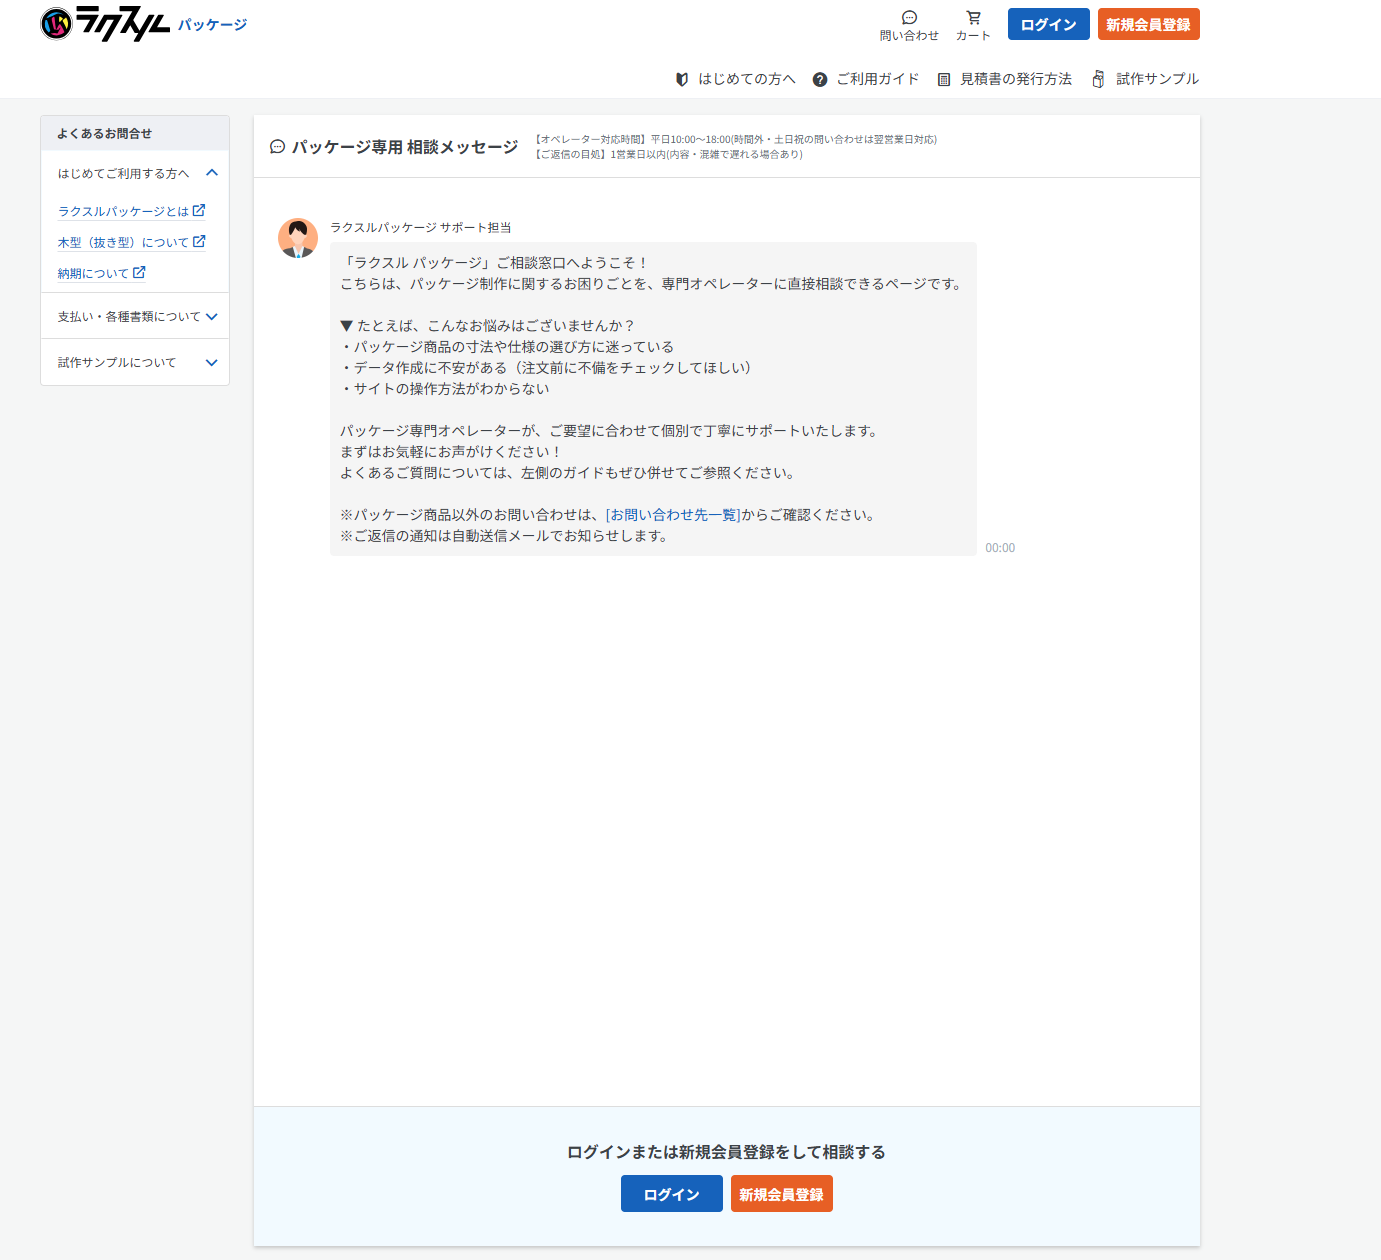Click the document icon beside 見積書の発行方法
The image size is (1381, 1260).
(x=943, y=79)
